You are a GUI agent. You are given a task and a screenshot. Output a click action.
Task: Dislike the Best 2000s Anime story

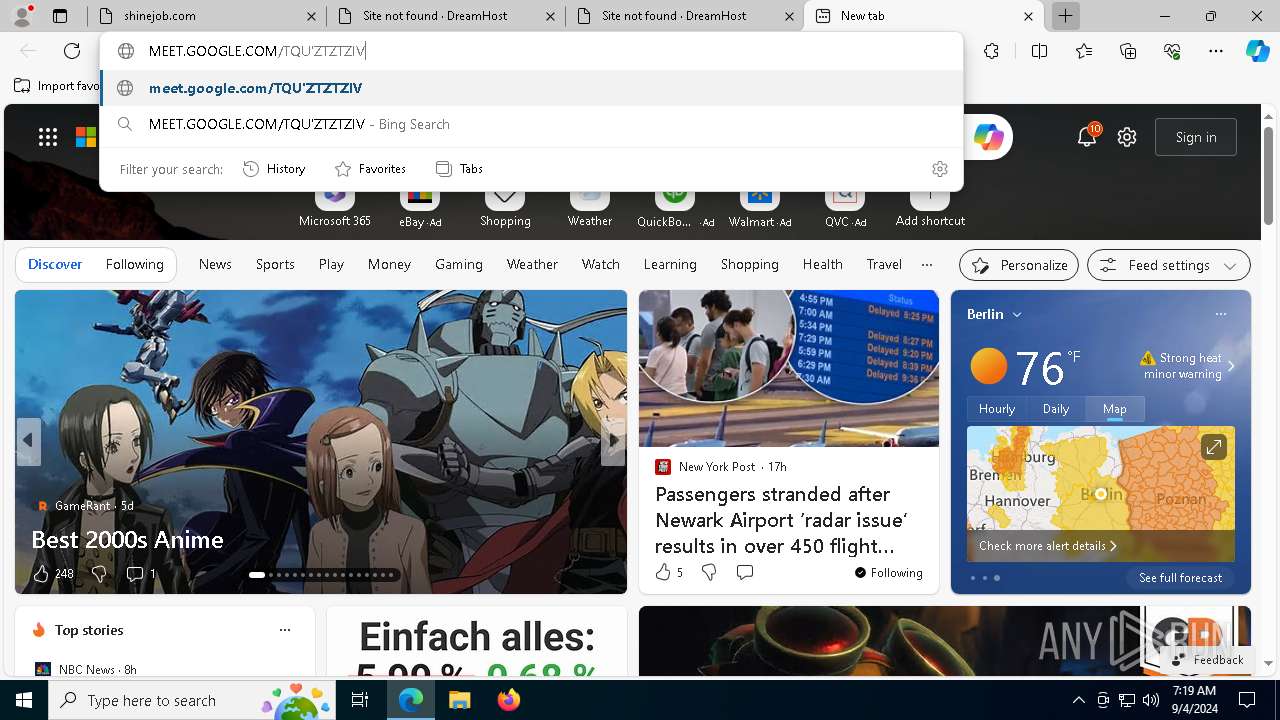coord(99,573)
